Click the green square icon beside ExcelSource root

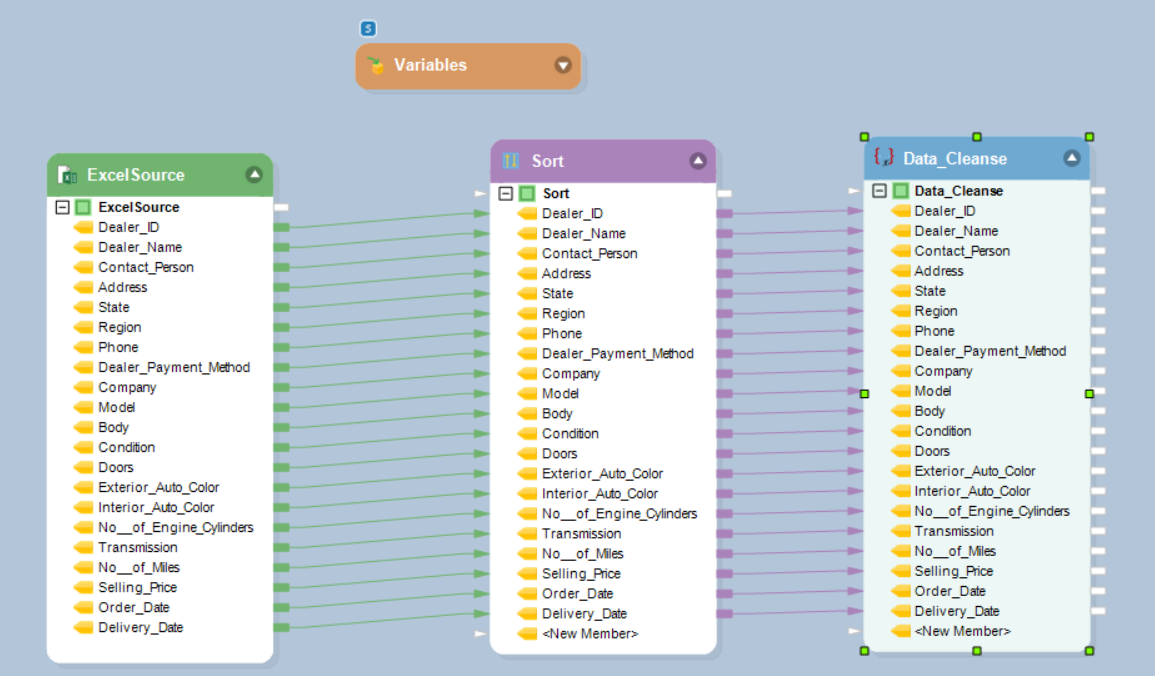pyautogui.click(x=83, y=207)
